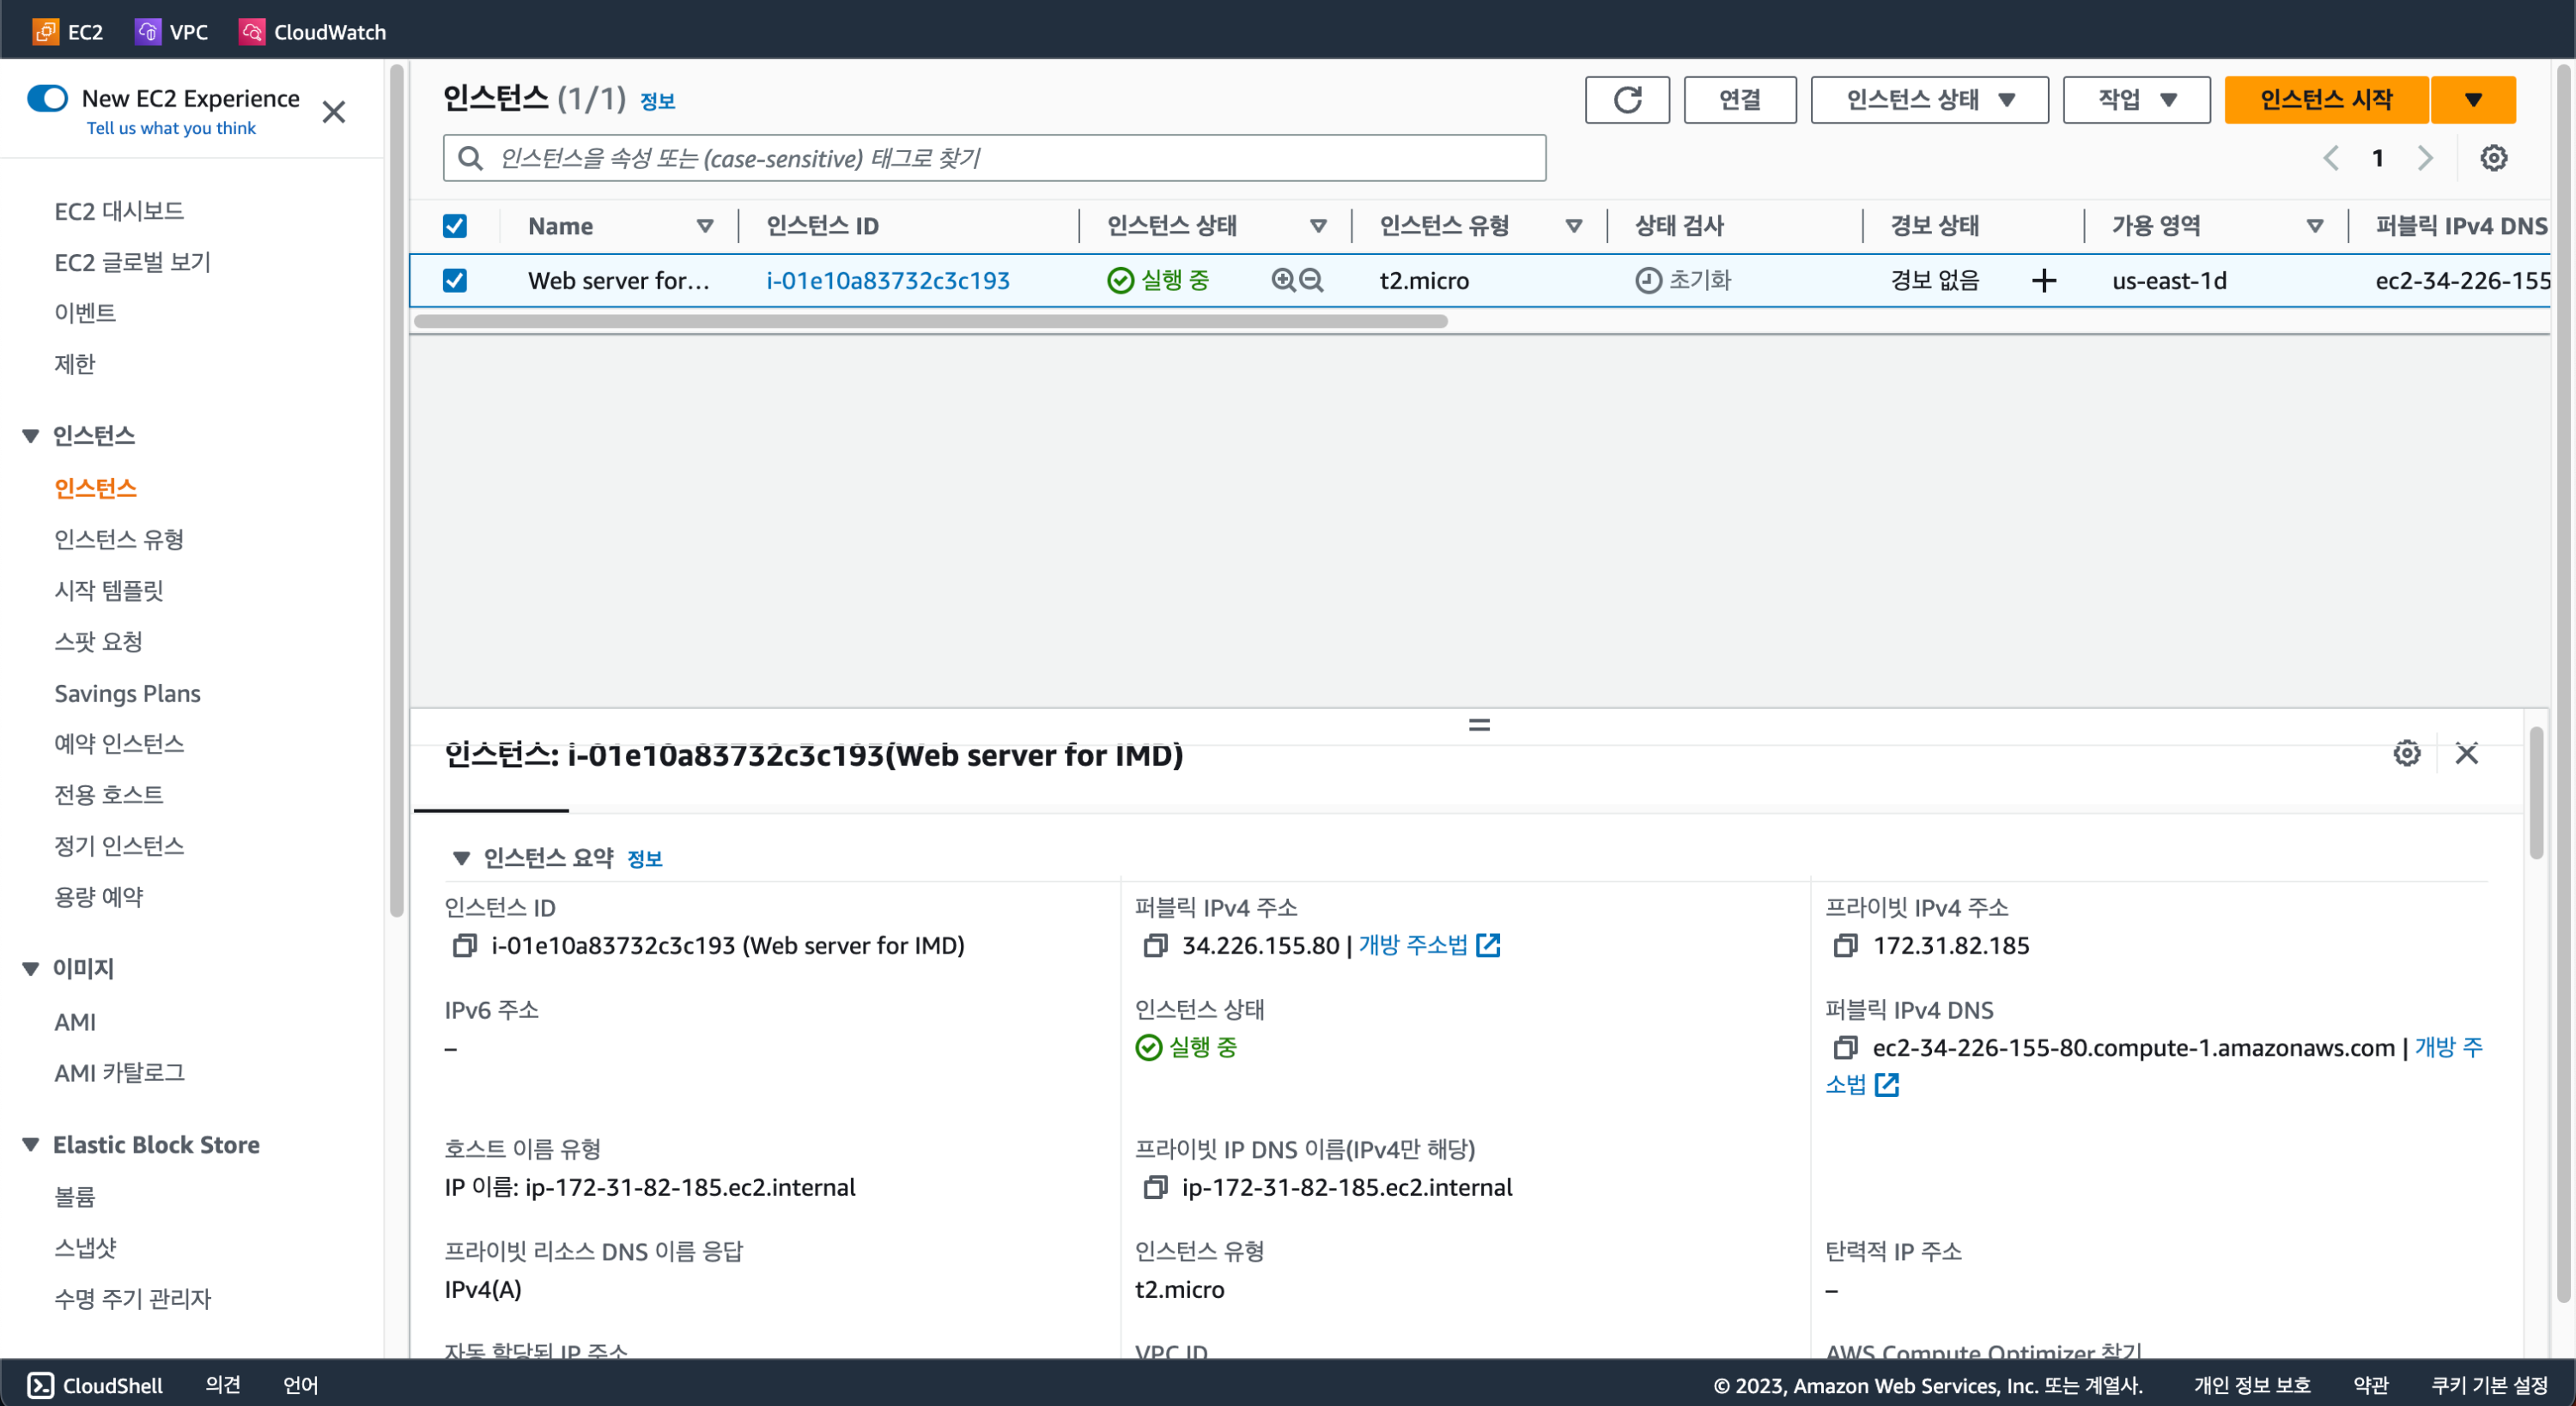2576x1406 pixels.
Task: Click the 연결 connect button
Action: [1739, 100]
